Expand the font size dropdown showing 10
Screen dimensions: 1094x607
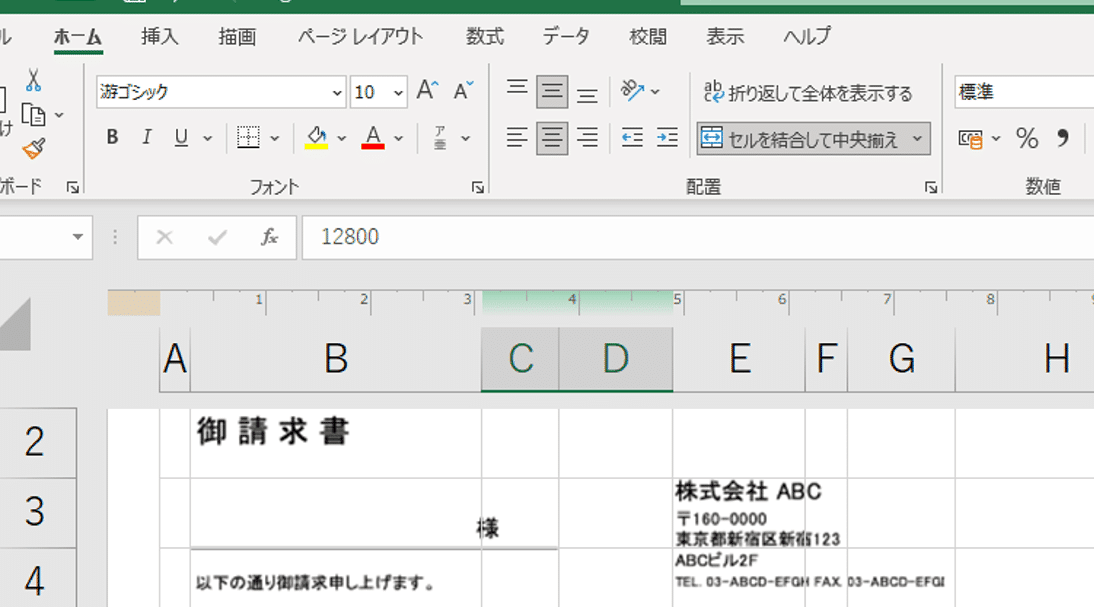[398, 93]
